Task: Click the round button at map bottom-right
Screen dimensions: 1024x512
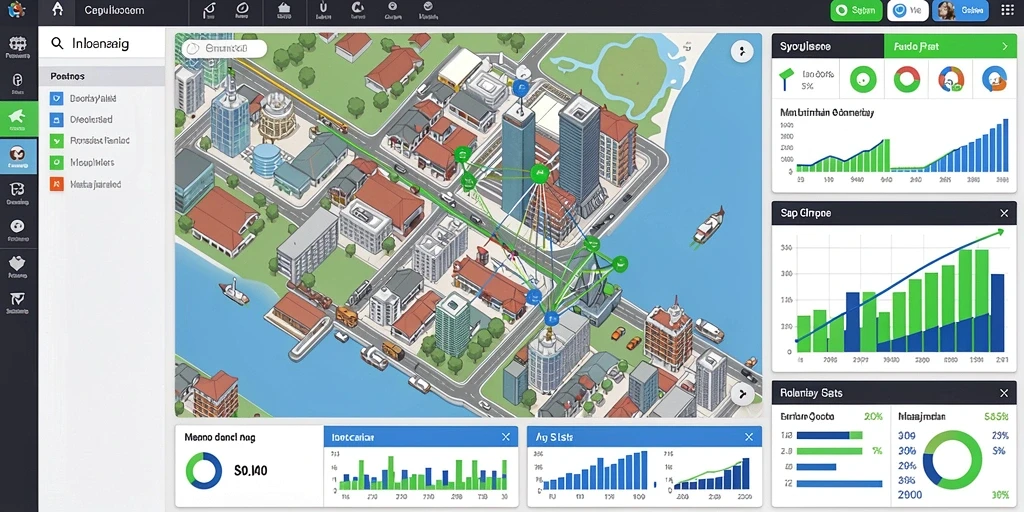Action: (x=742, y=393)
